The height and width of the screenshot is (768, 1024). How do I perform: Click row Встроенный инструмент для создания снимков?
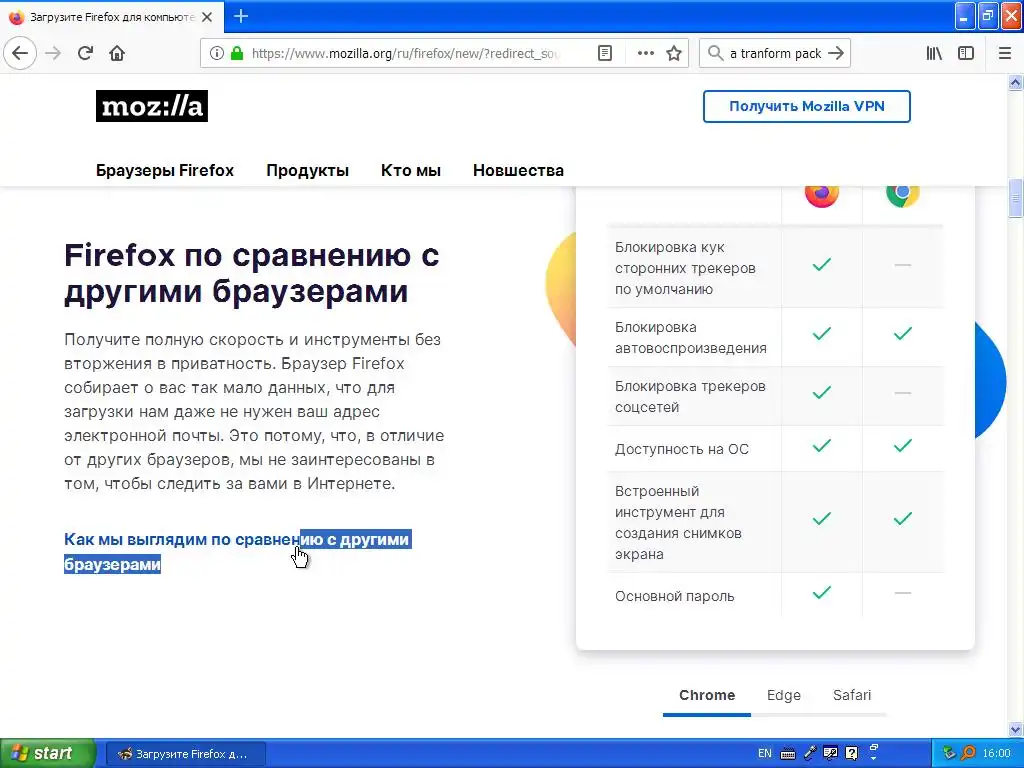point(775,522)
